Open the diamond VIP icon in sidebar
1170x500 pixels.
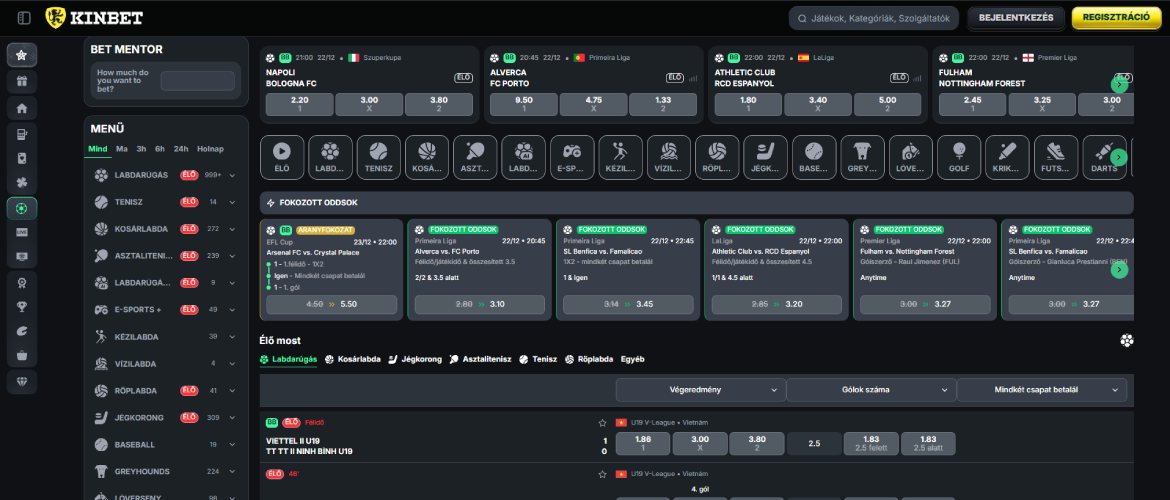23,382
